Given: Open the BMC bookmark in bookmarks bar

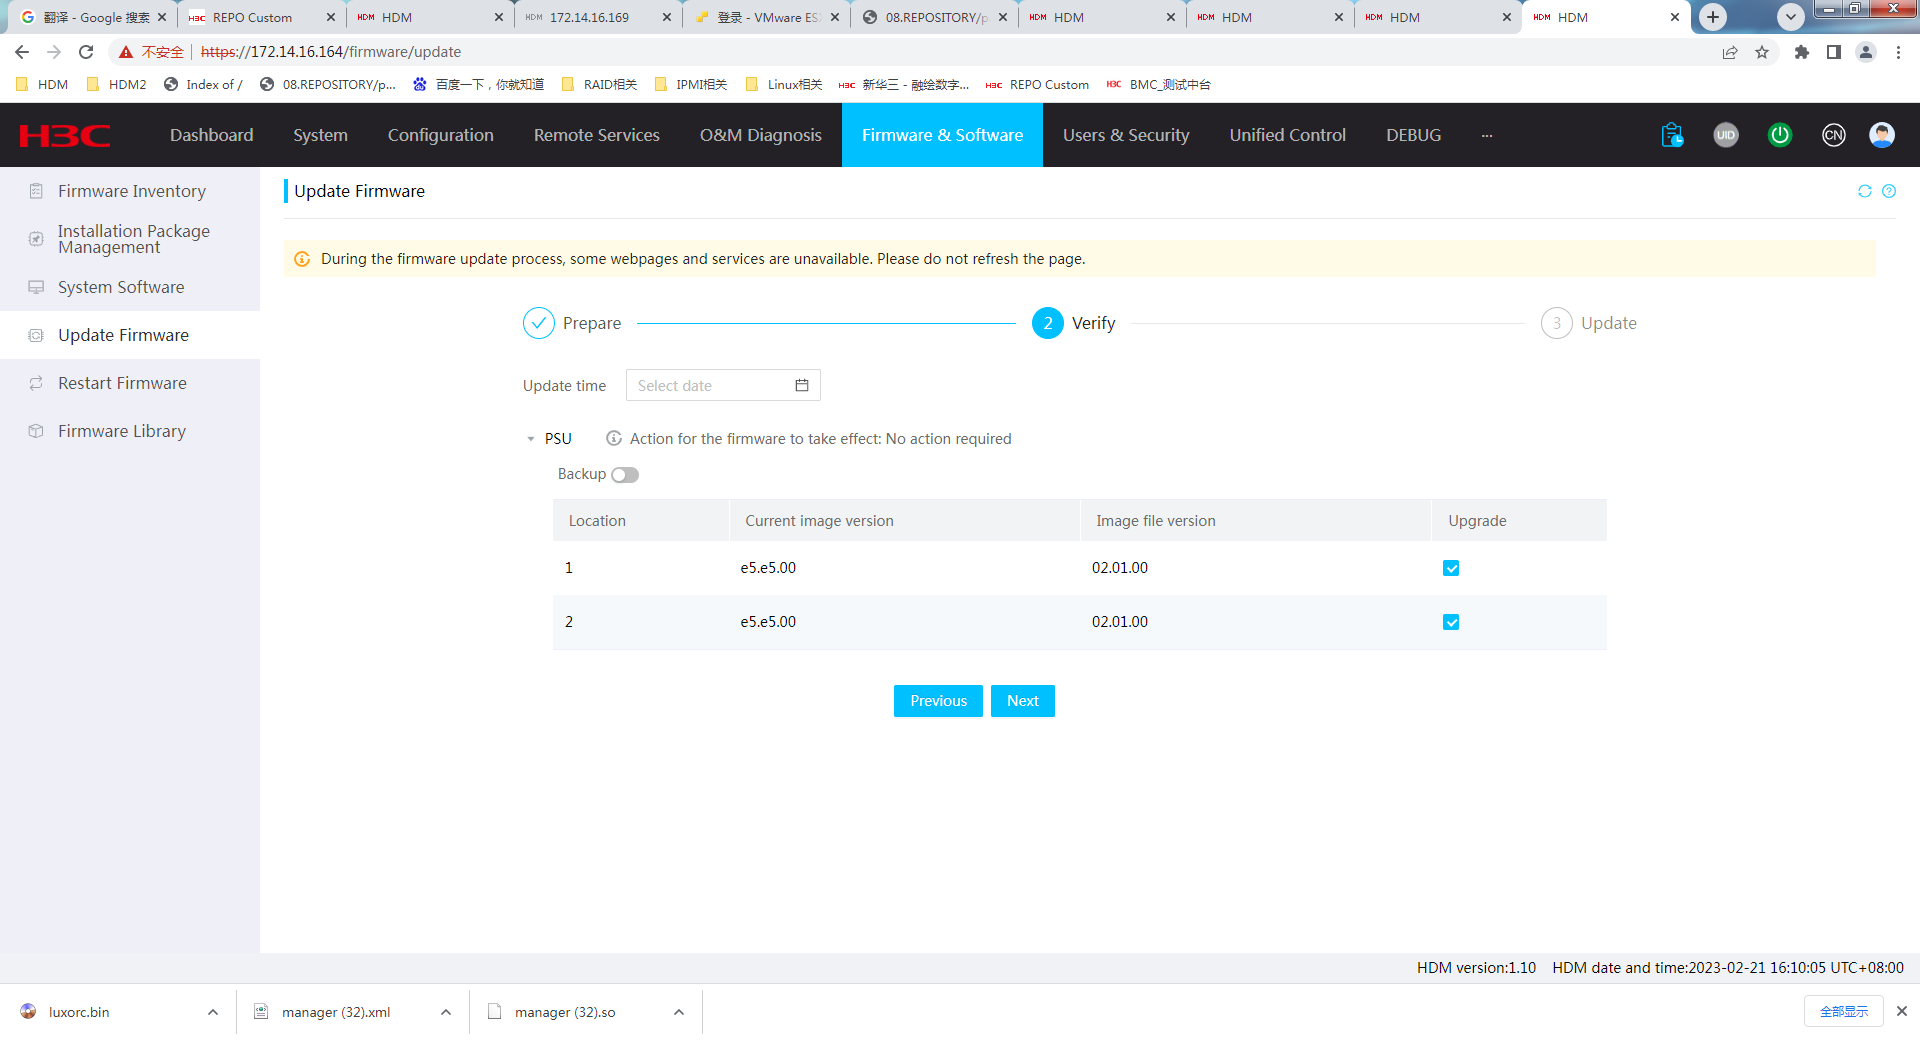Looking at the screenshot, I should 1158,85.
